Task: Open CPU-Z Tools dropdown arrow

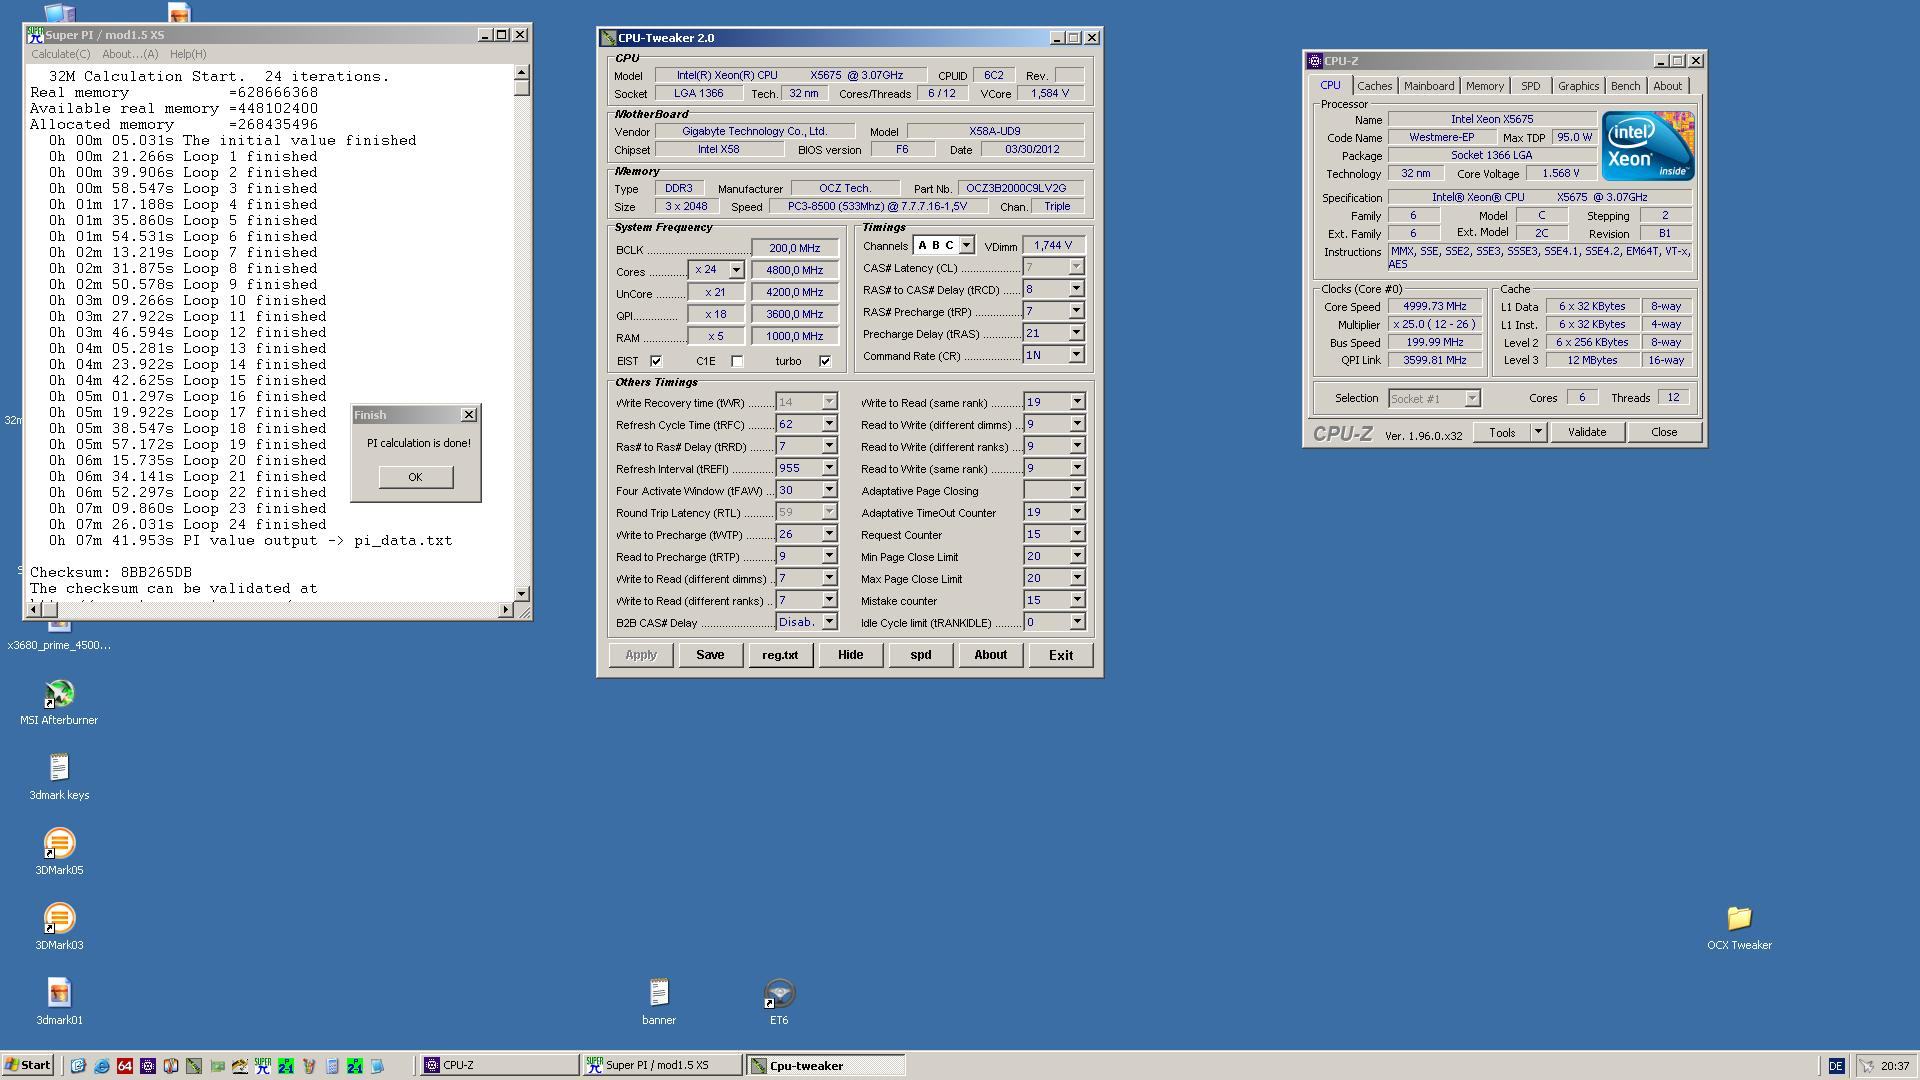Action: coord(1538,432)
